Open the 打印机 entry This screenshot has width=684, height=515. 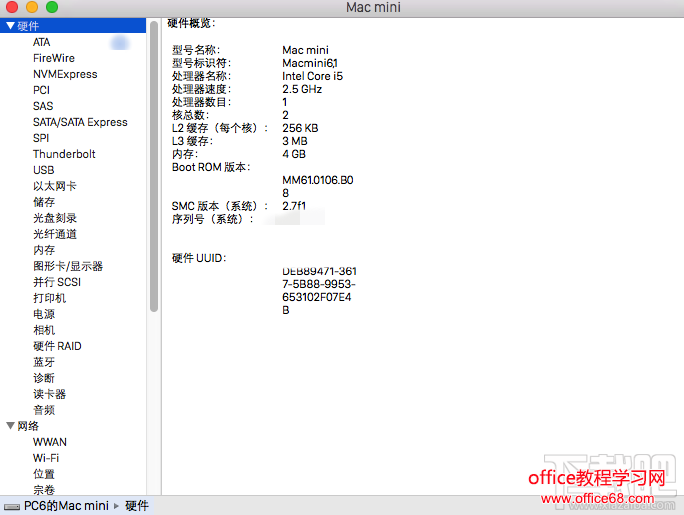(x=49, y=298)
